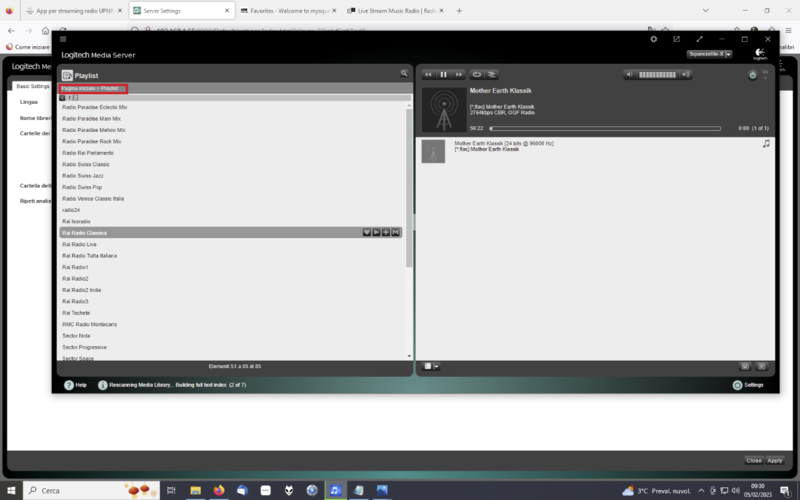Viewport: 800px width, 500px height.
Task: Open Settings at bottom right of server
Action: point(748,384)
